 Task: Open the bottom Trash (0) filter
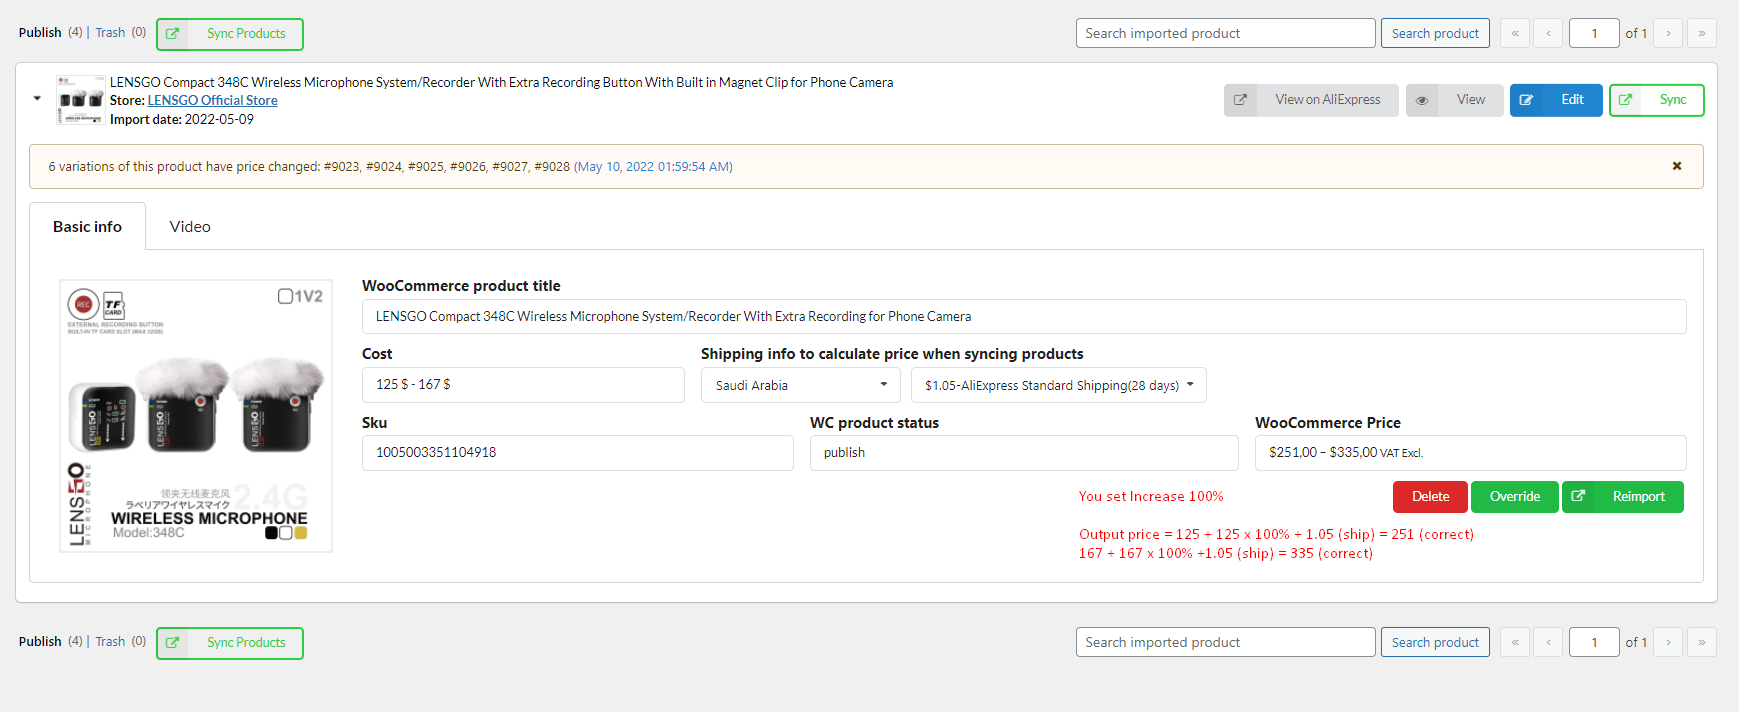(121, 642)
